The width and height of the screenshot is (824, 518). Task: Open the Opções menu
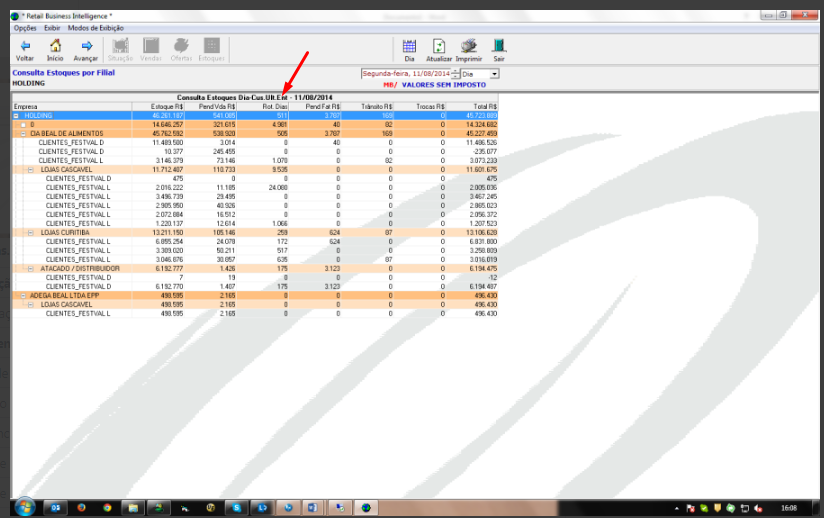pyautogui.click(x=25, y=28)
